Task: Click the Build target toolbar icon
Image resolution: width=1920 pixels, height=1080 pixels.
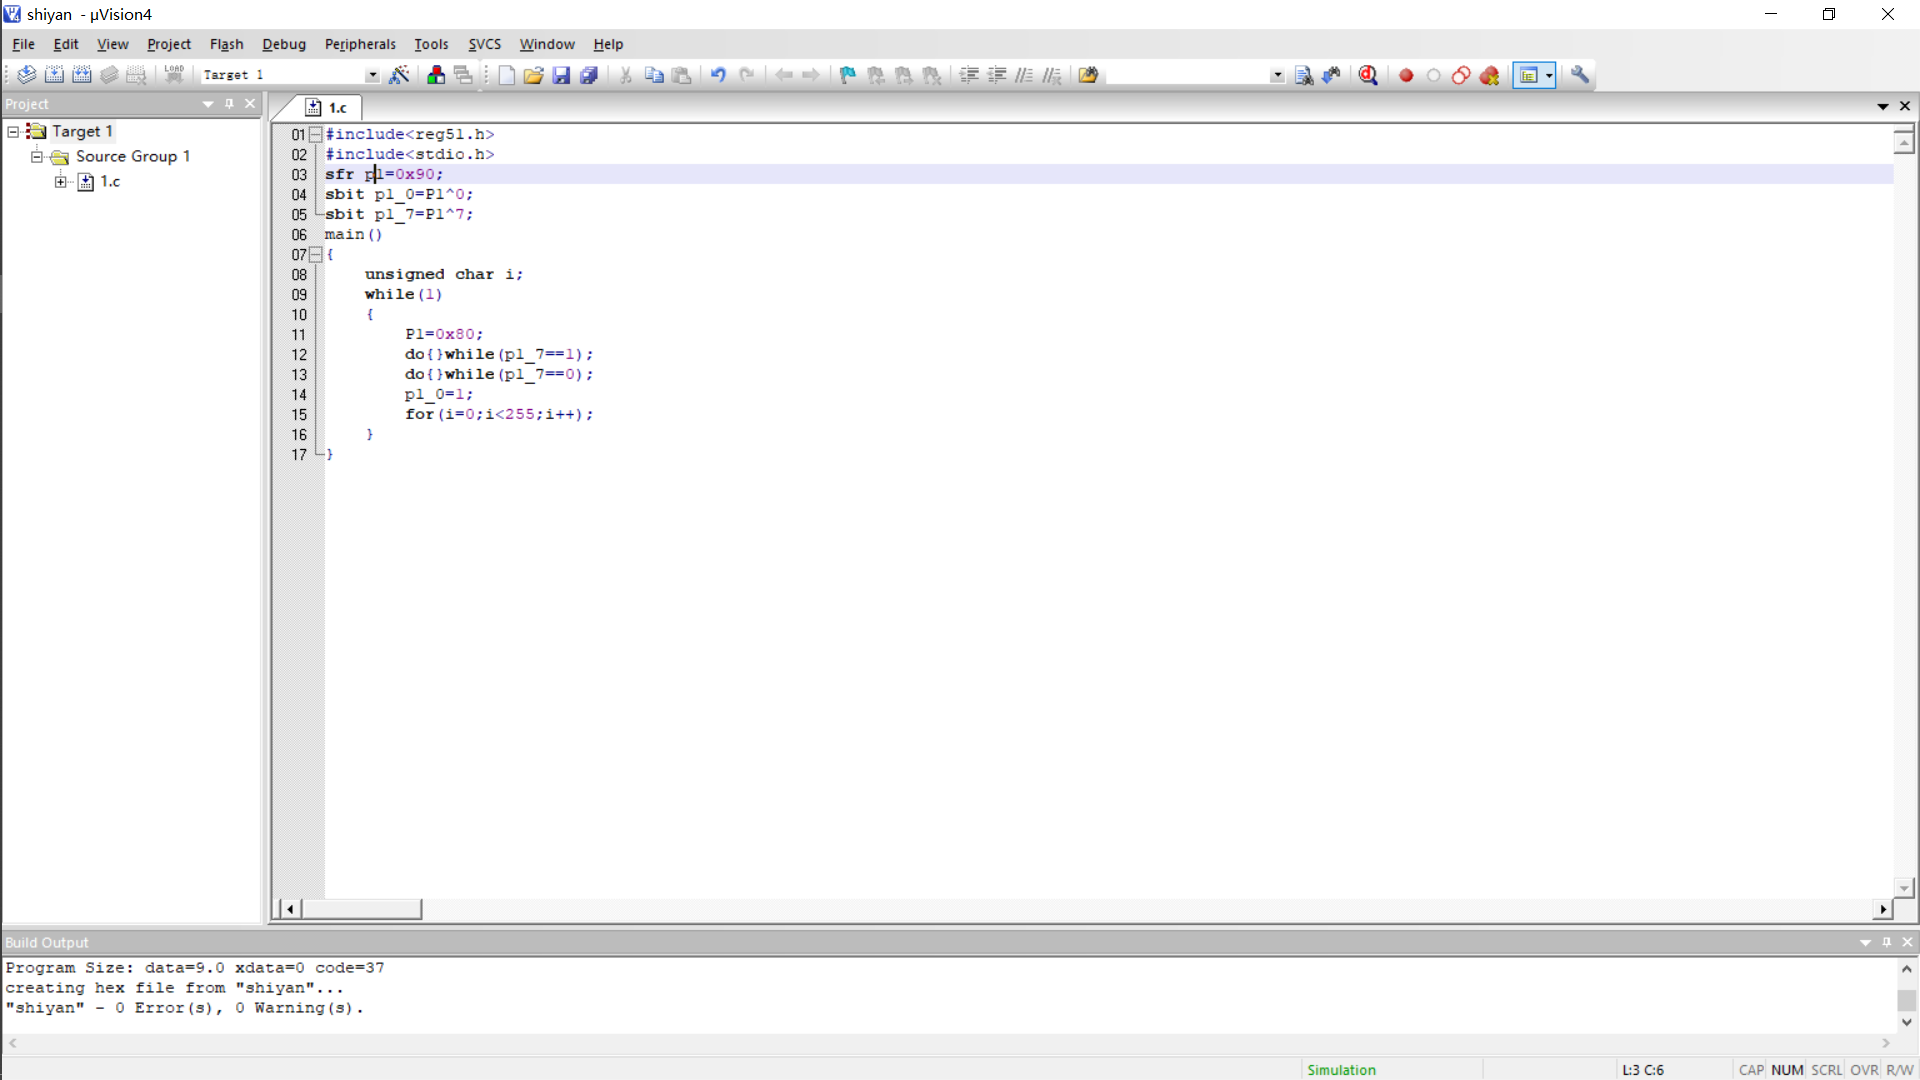Action: pos(54,75)
